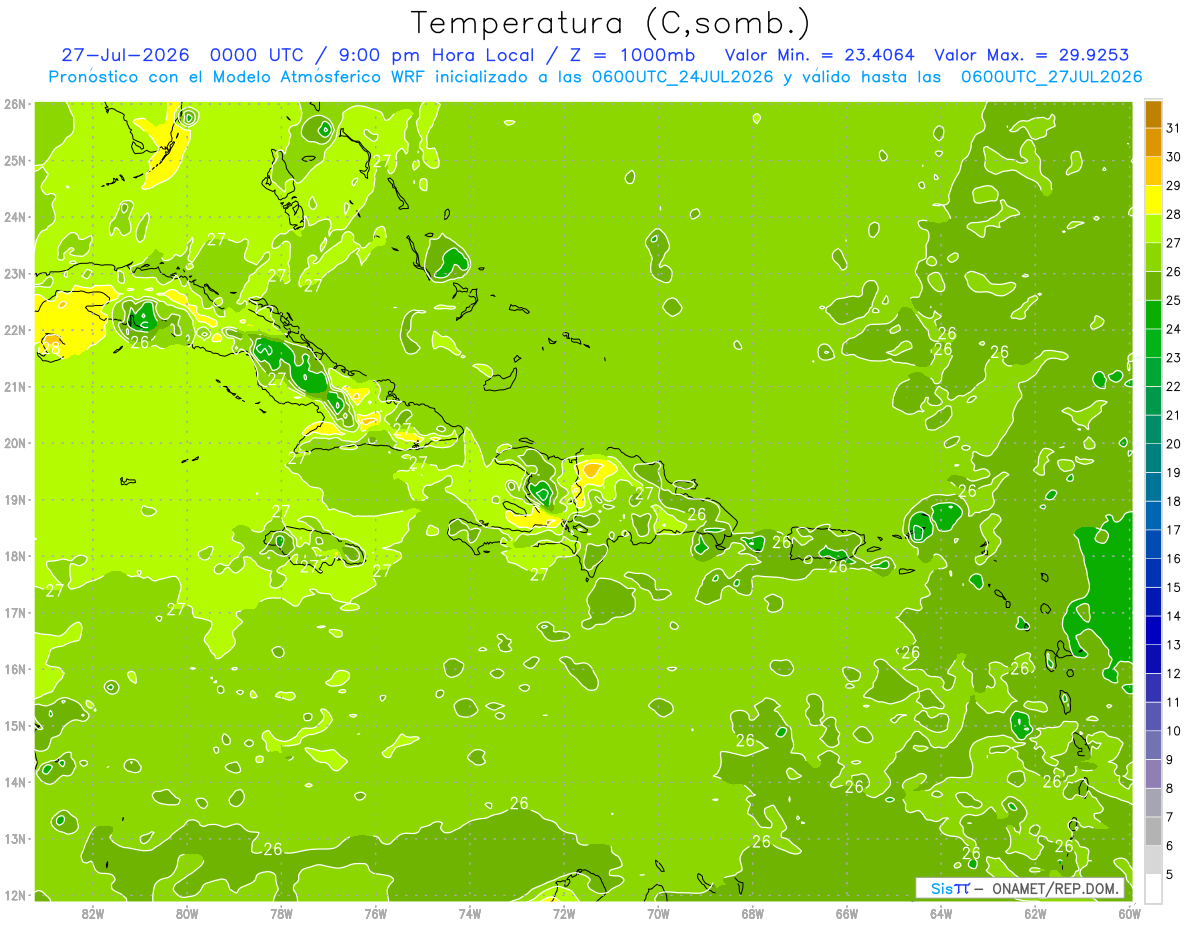The image size is (1200, 927).
Task: Click the "17N" latitude axis label
Action: coord(15,613)
